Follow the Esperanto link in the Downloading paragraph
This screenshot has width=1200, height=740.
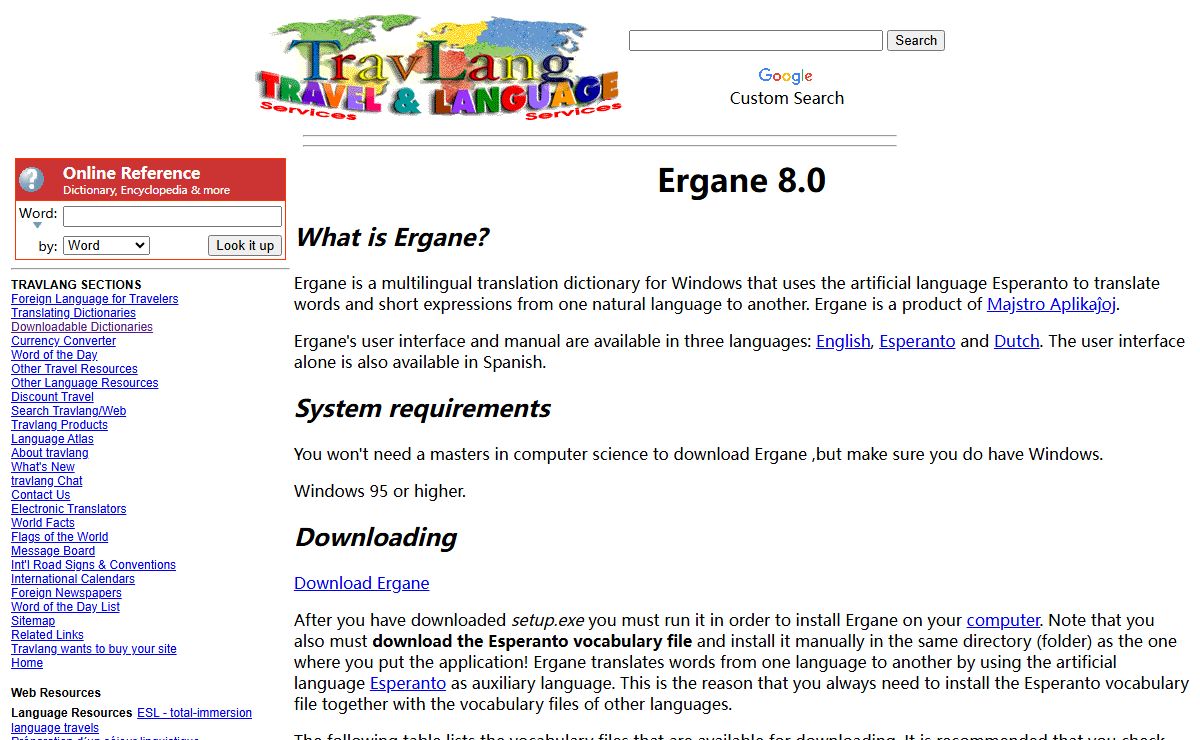408,683
